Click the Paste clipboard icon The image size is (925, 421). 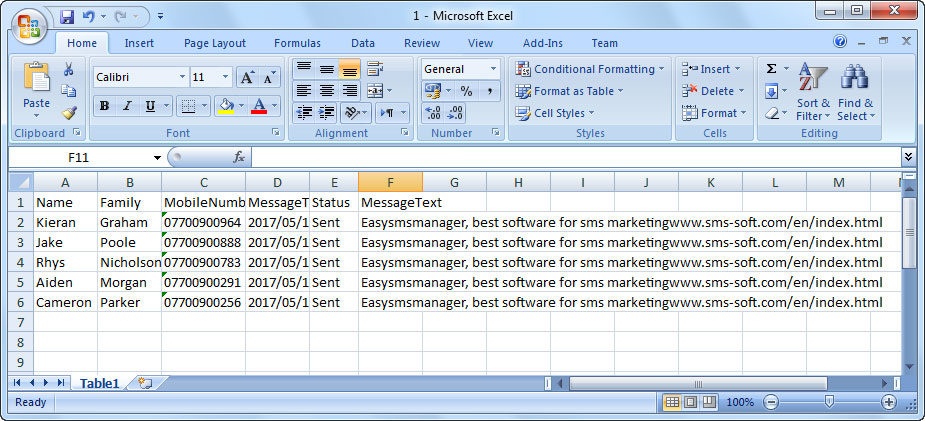(37, 77)
